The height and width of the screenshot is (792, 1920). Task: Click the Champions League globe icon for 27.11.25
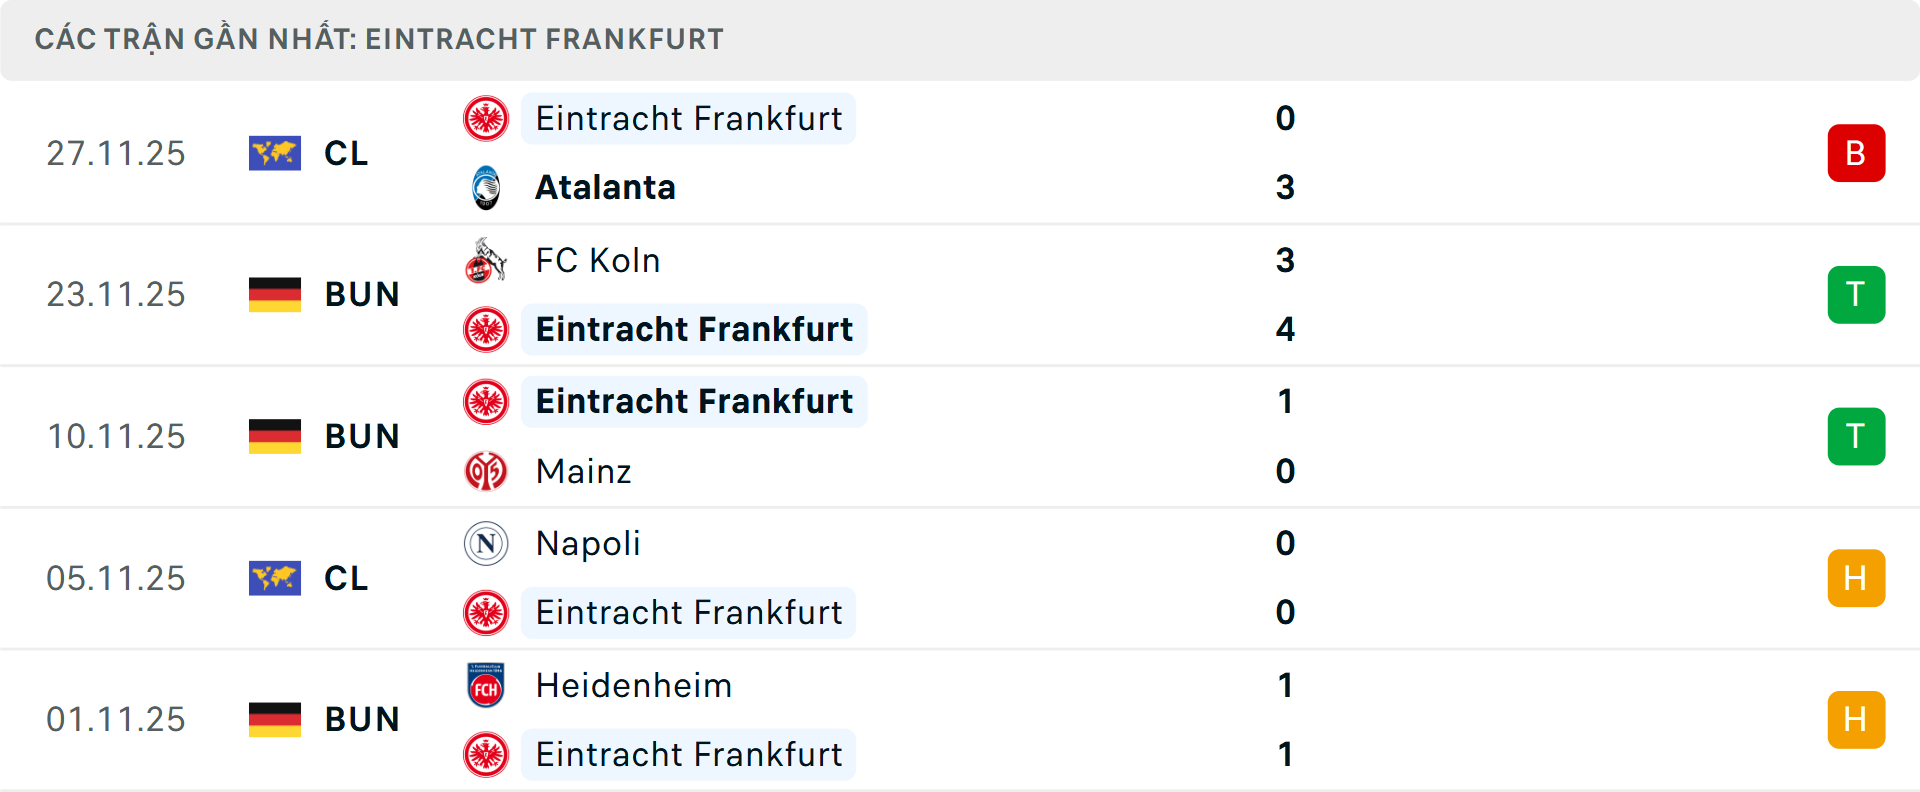275,153
